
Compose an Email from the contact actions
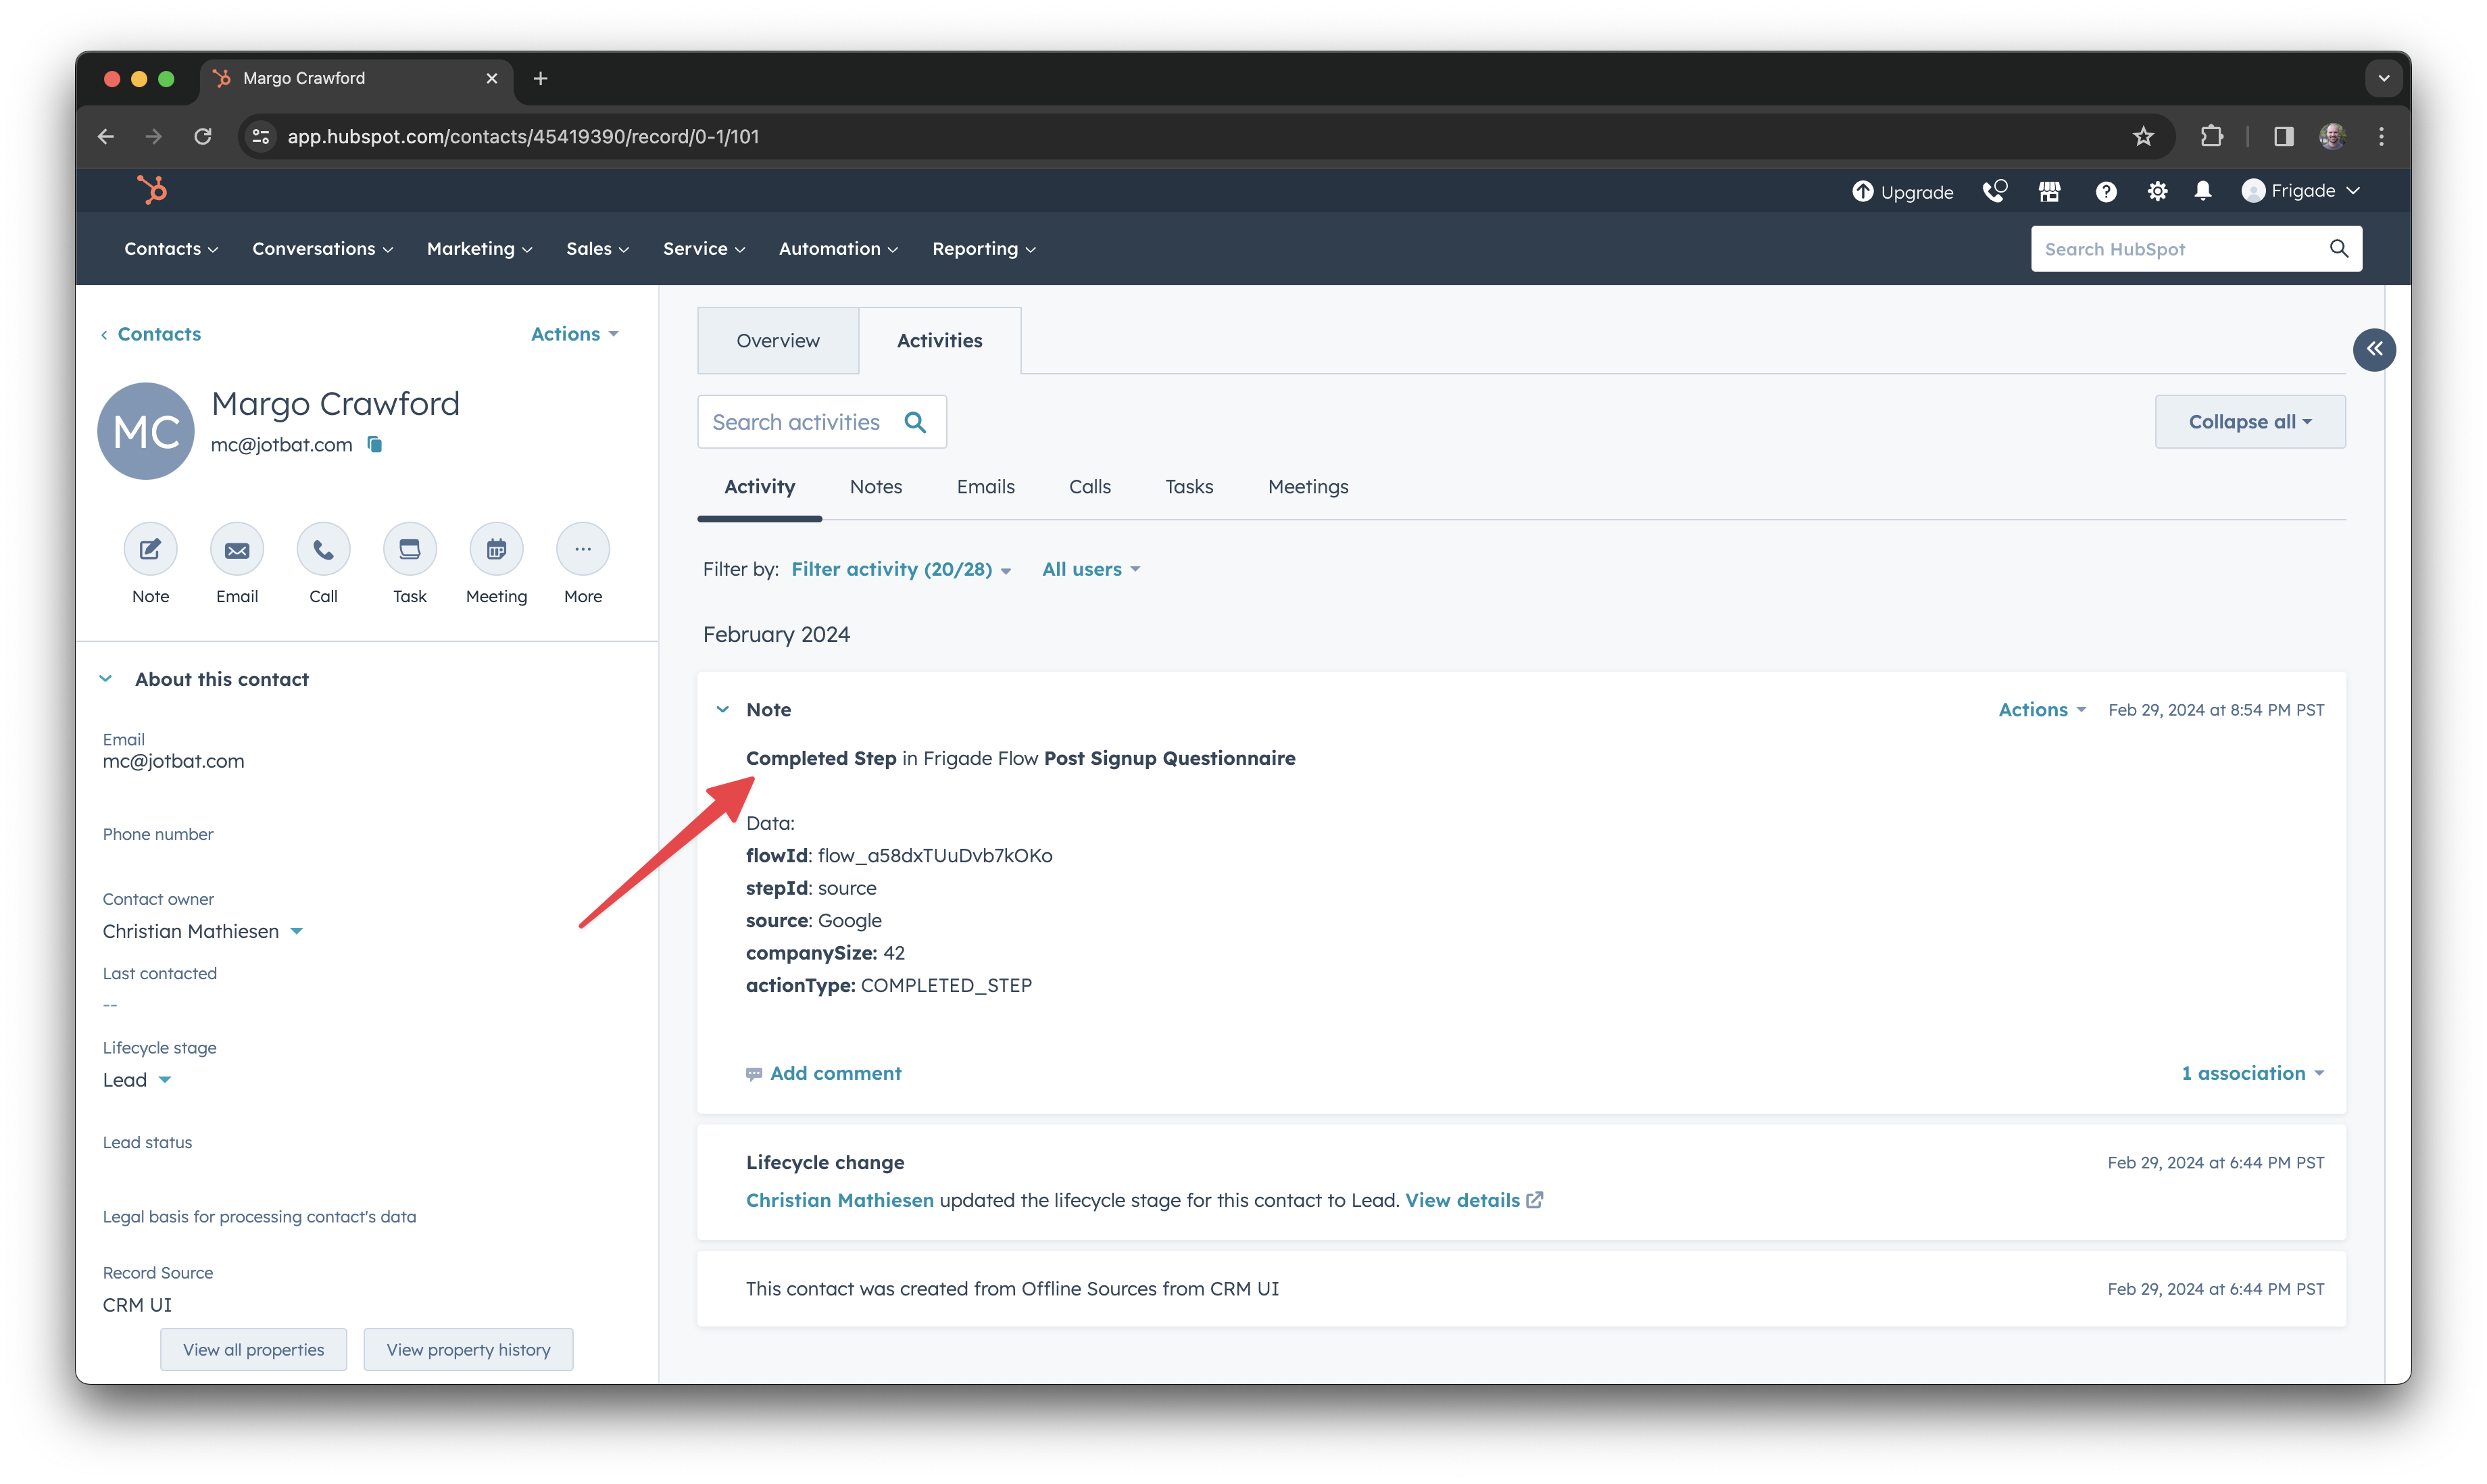point(237,549)
